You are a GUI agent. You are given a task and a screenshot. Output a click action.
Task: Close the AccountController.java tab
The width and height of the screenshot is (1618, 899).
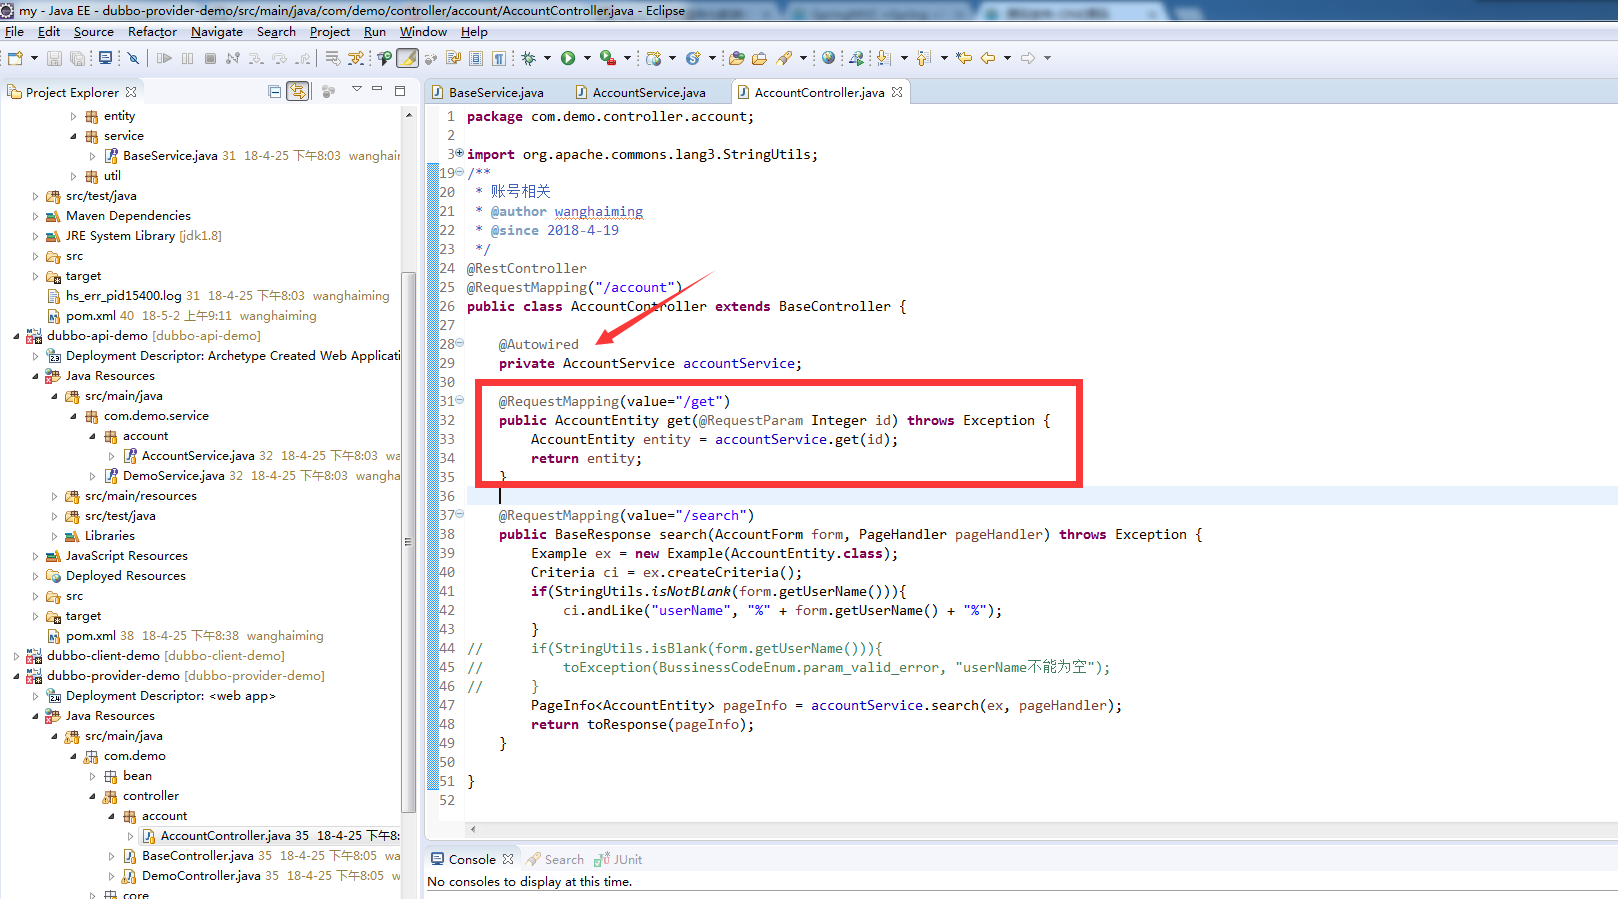tap(897, 92)
